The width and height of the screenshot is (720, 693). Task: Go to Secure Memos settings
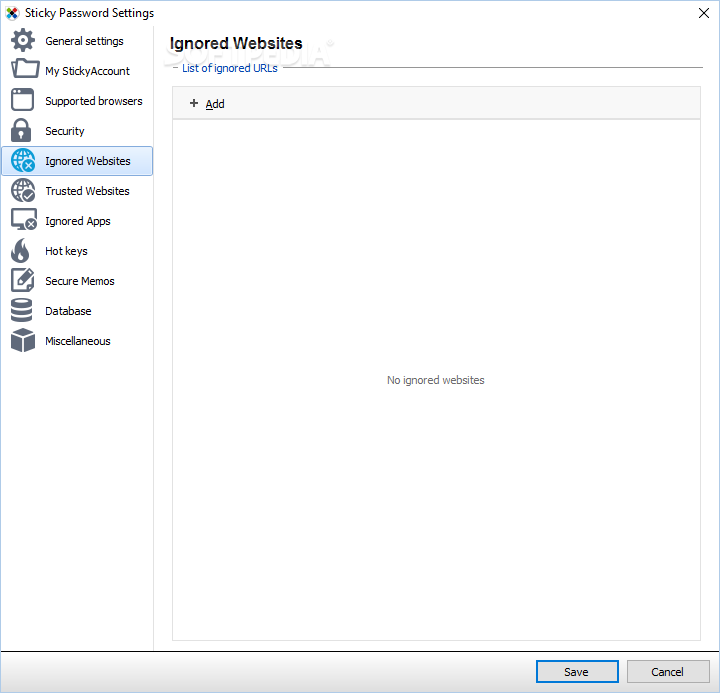79,281
